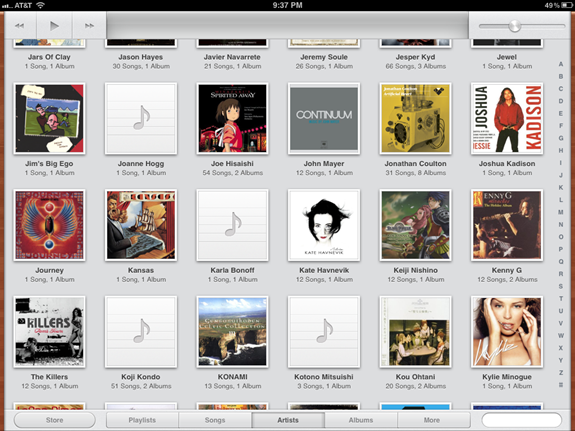Open the Store button
575x431 pixels.
[x=54, y=420]
